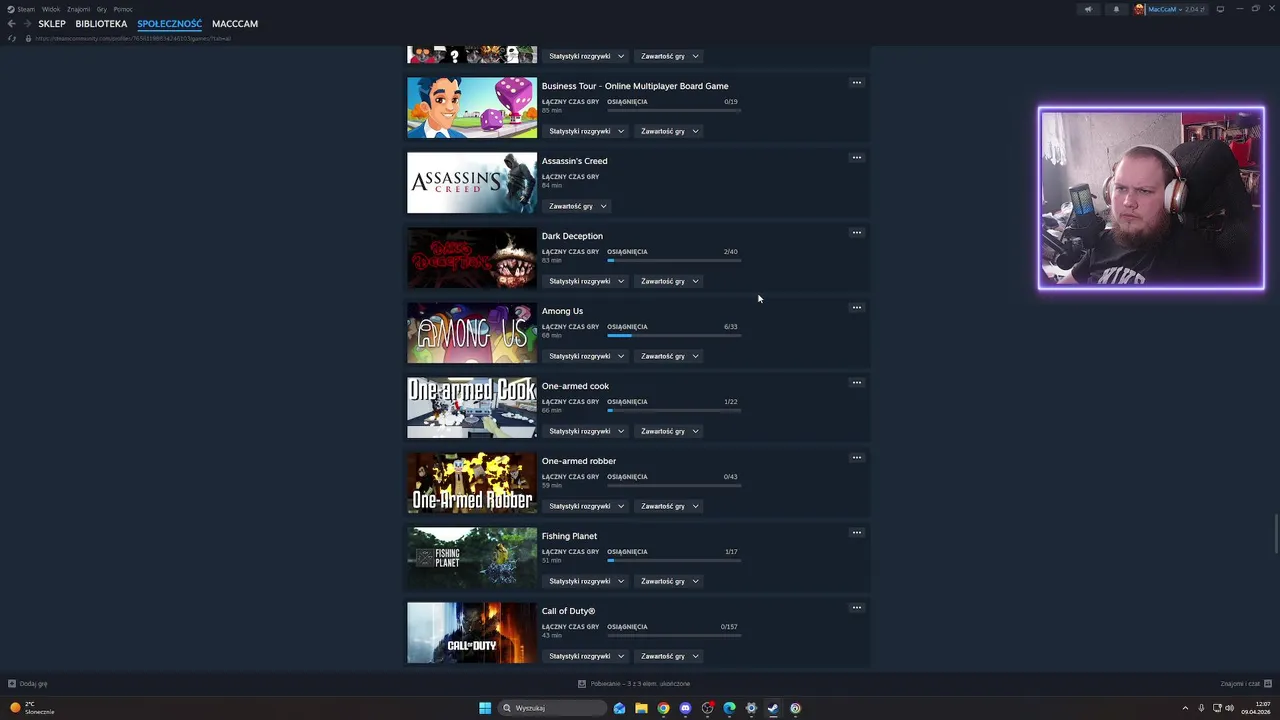
Task: Open the weather widget on the taskbar
Action: point(32,708)
